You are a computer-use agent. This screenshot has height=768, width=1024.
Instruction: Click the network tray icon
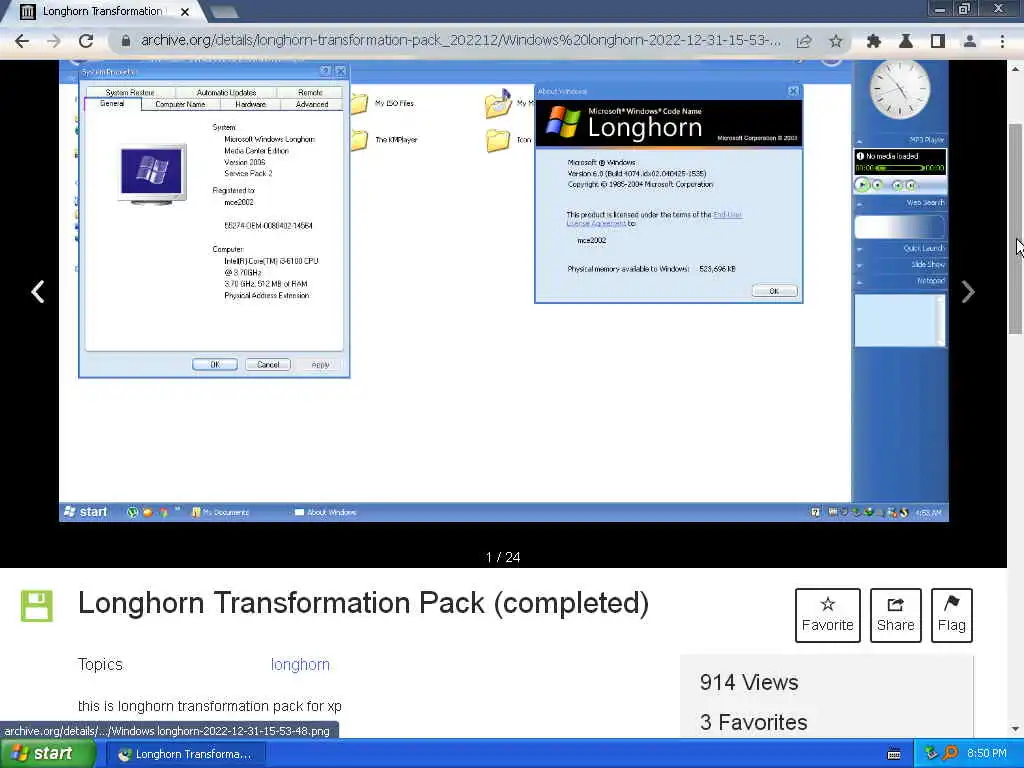[931, 754]
